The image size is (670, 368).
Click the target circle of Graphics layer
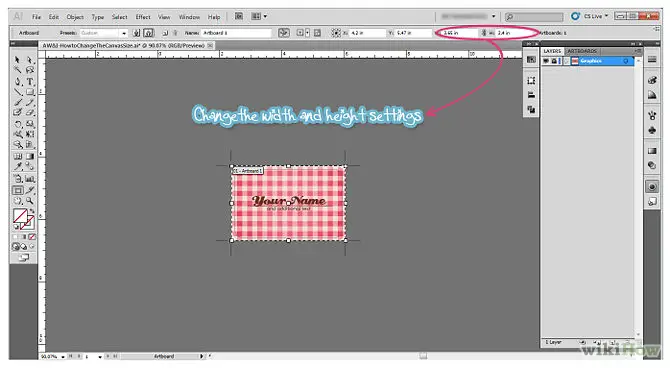[x=626, y=61]
